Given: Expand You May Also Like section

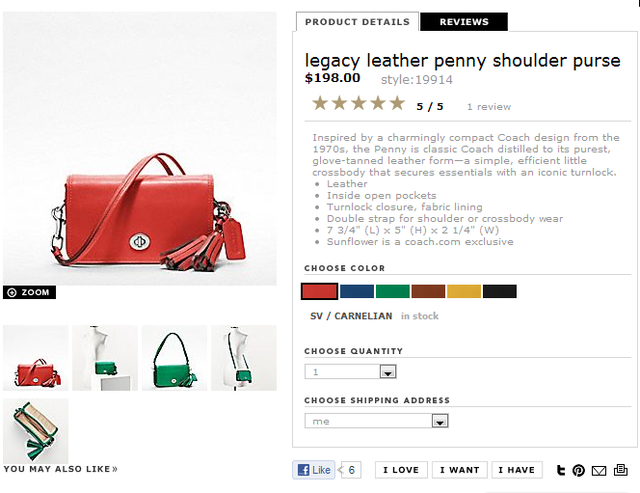Looking at the screenshot, I should click(60, 469).
